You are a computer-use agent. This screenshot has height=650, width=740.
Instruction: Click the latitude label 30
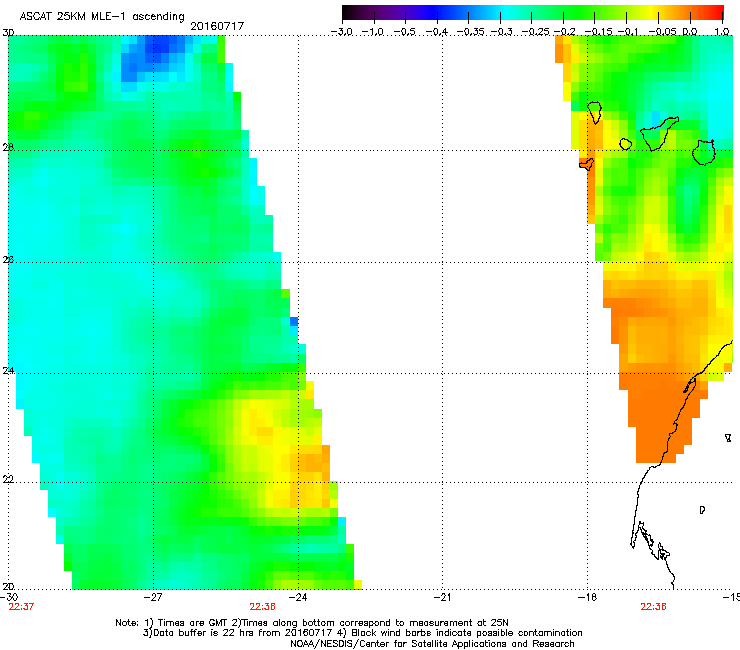point(8,33)
